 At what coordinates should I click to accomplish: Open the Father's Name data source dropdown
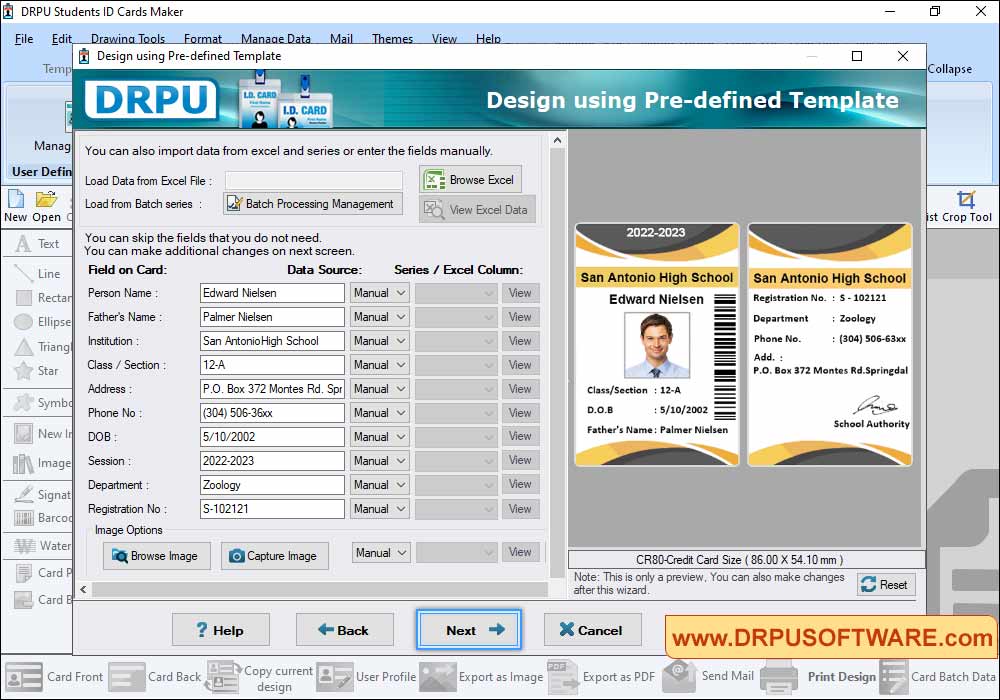tap(379, 317)
